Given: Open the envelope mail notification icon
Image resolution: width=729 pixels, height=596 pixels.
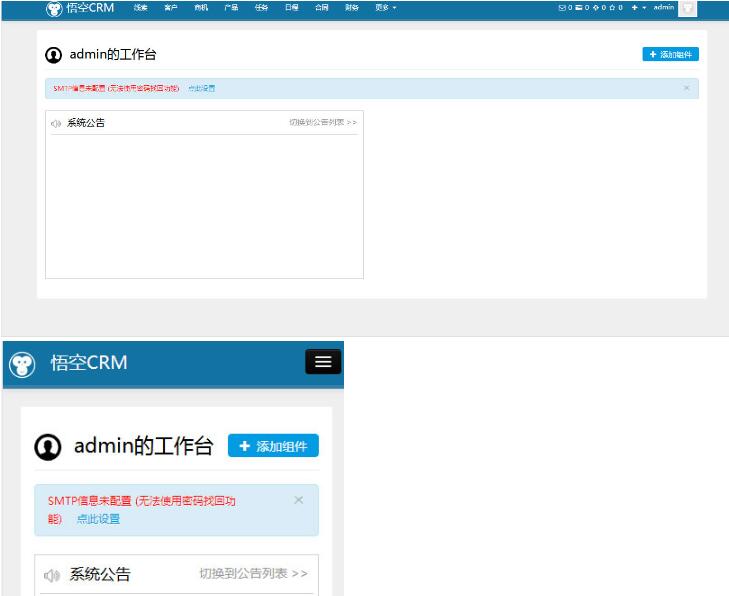Looking at the screenshot, I should [x=562, y=8].
